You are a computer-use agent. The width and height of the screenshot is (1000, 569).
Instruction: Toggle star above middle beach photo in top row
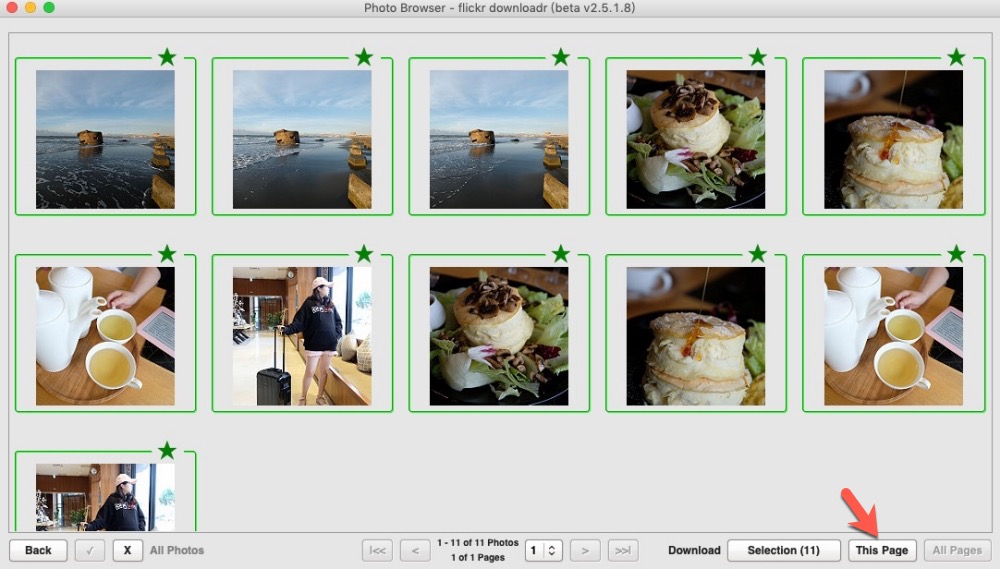click(364, 57)
